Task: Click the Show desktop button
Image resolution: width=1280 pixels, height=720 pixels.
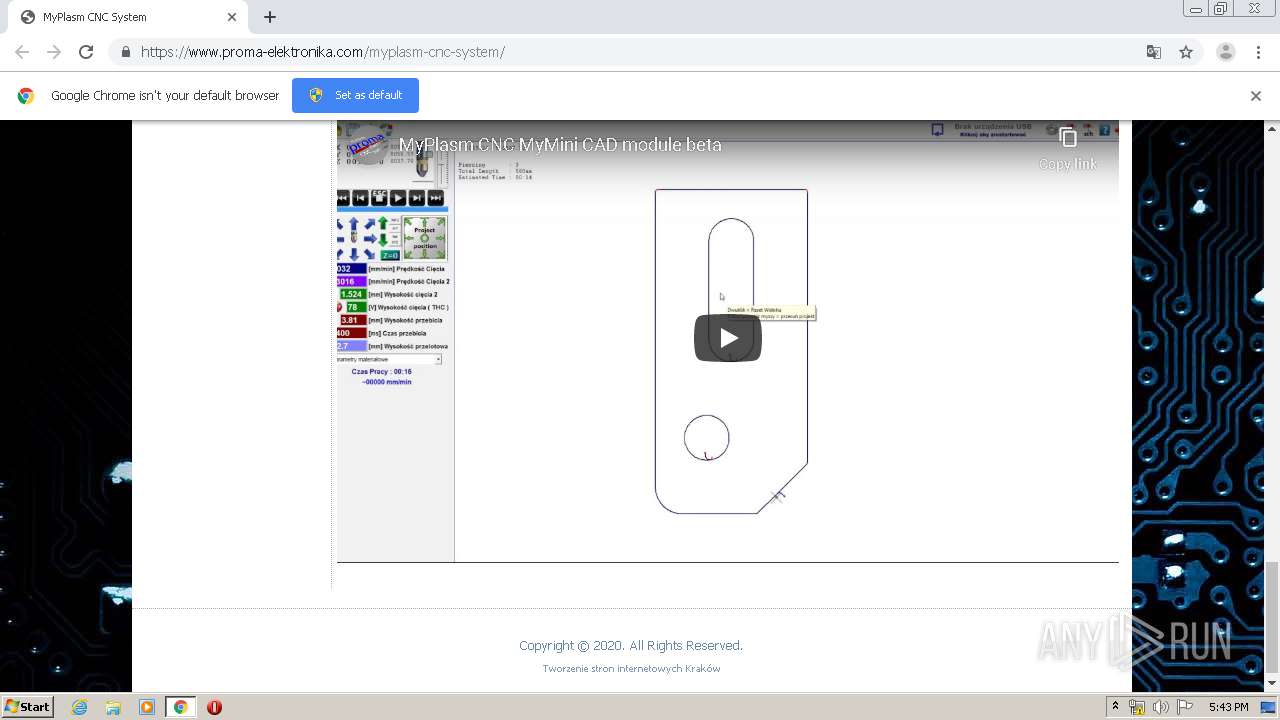Action: coord(1269,707)
